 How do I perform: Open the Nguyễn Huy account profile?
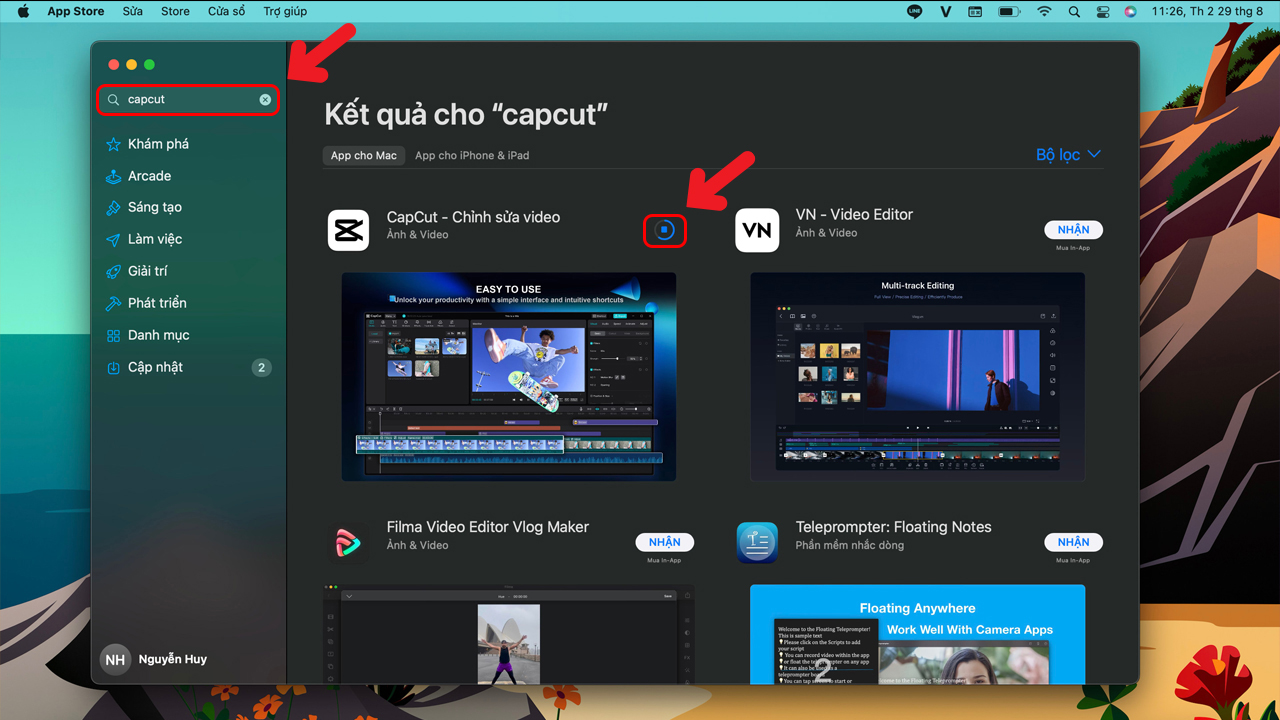click(154, 660)
